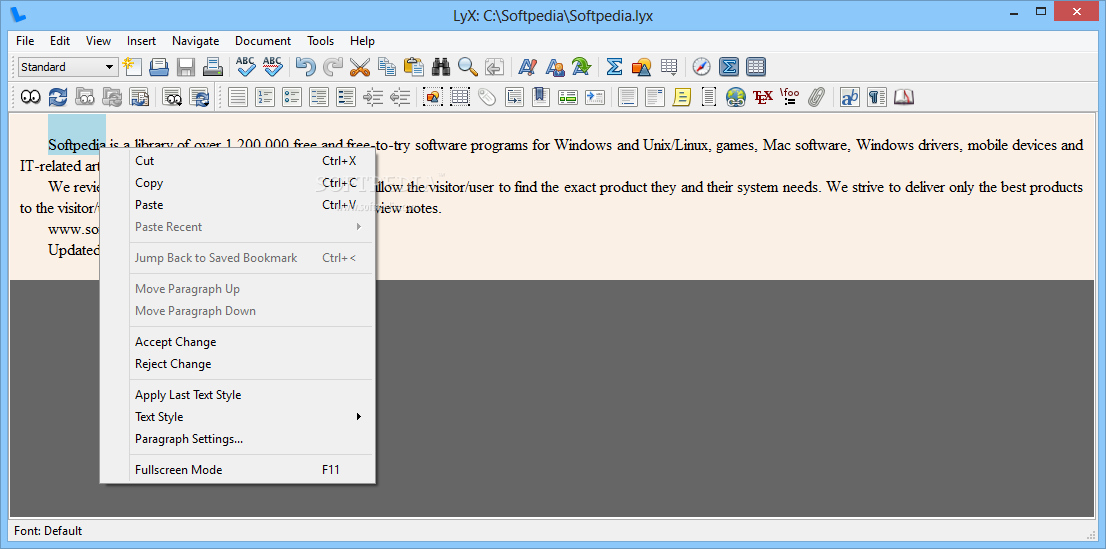Screen dimensions: 1106x549
Task: Open insert table grid dropdown
Action: point(668,67)
